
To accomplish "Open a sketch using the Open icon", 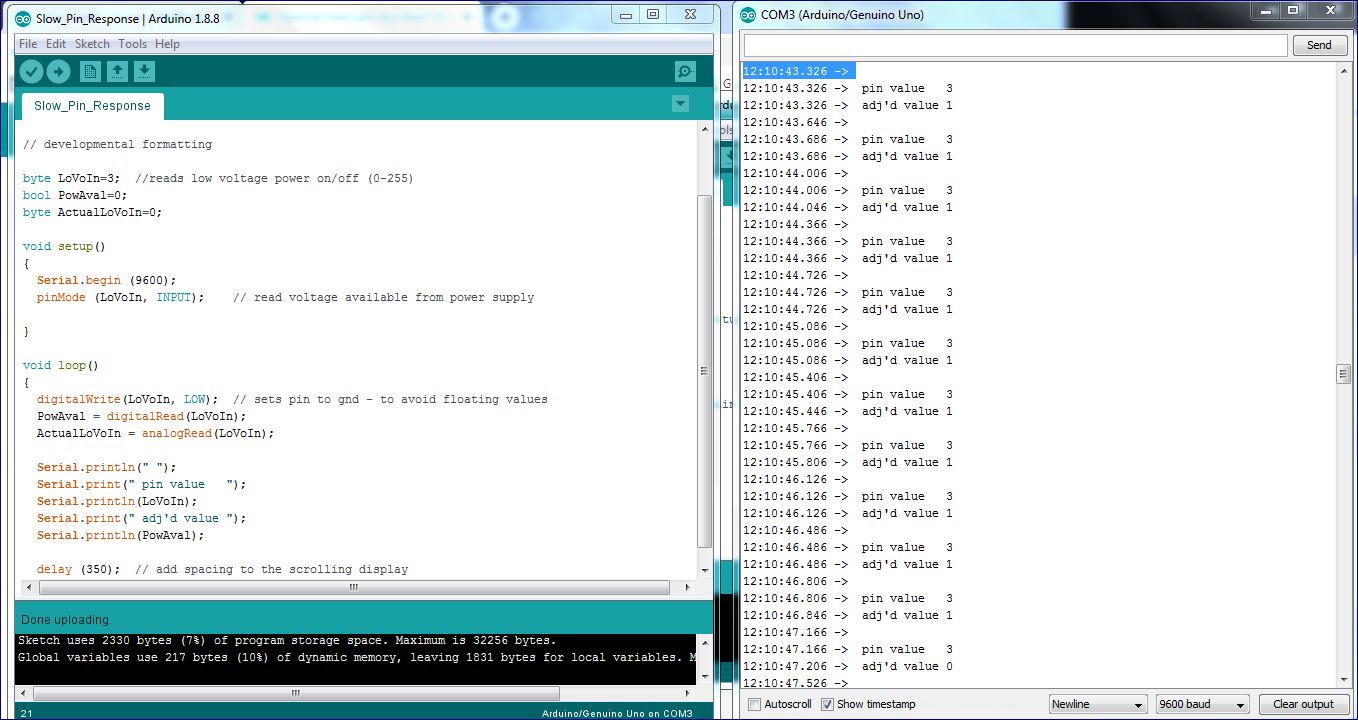I will (x=117, y=71).
